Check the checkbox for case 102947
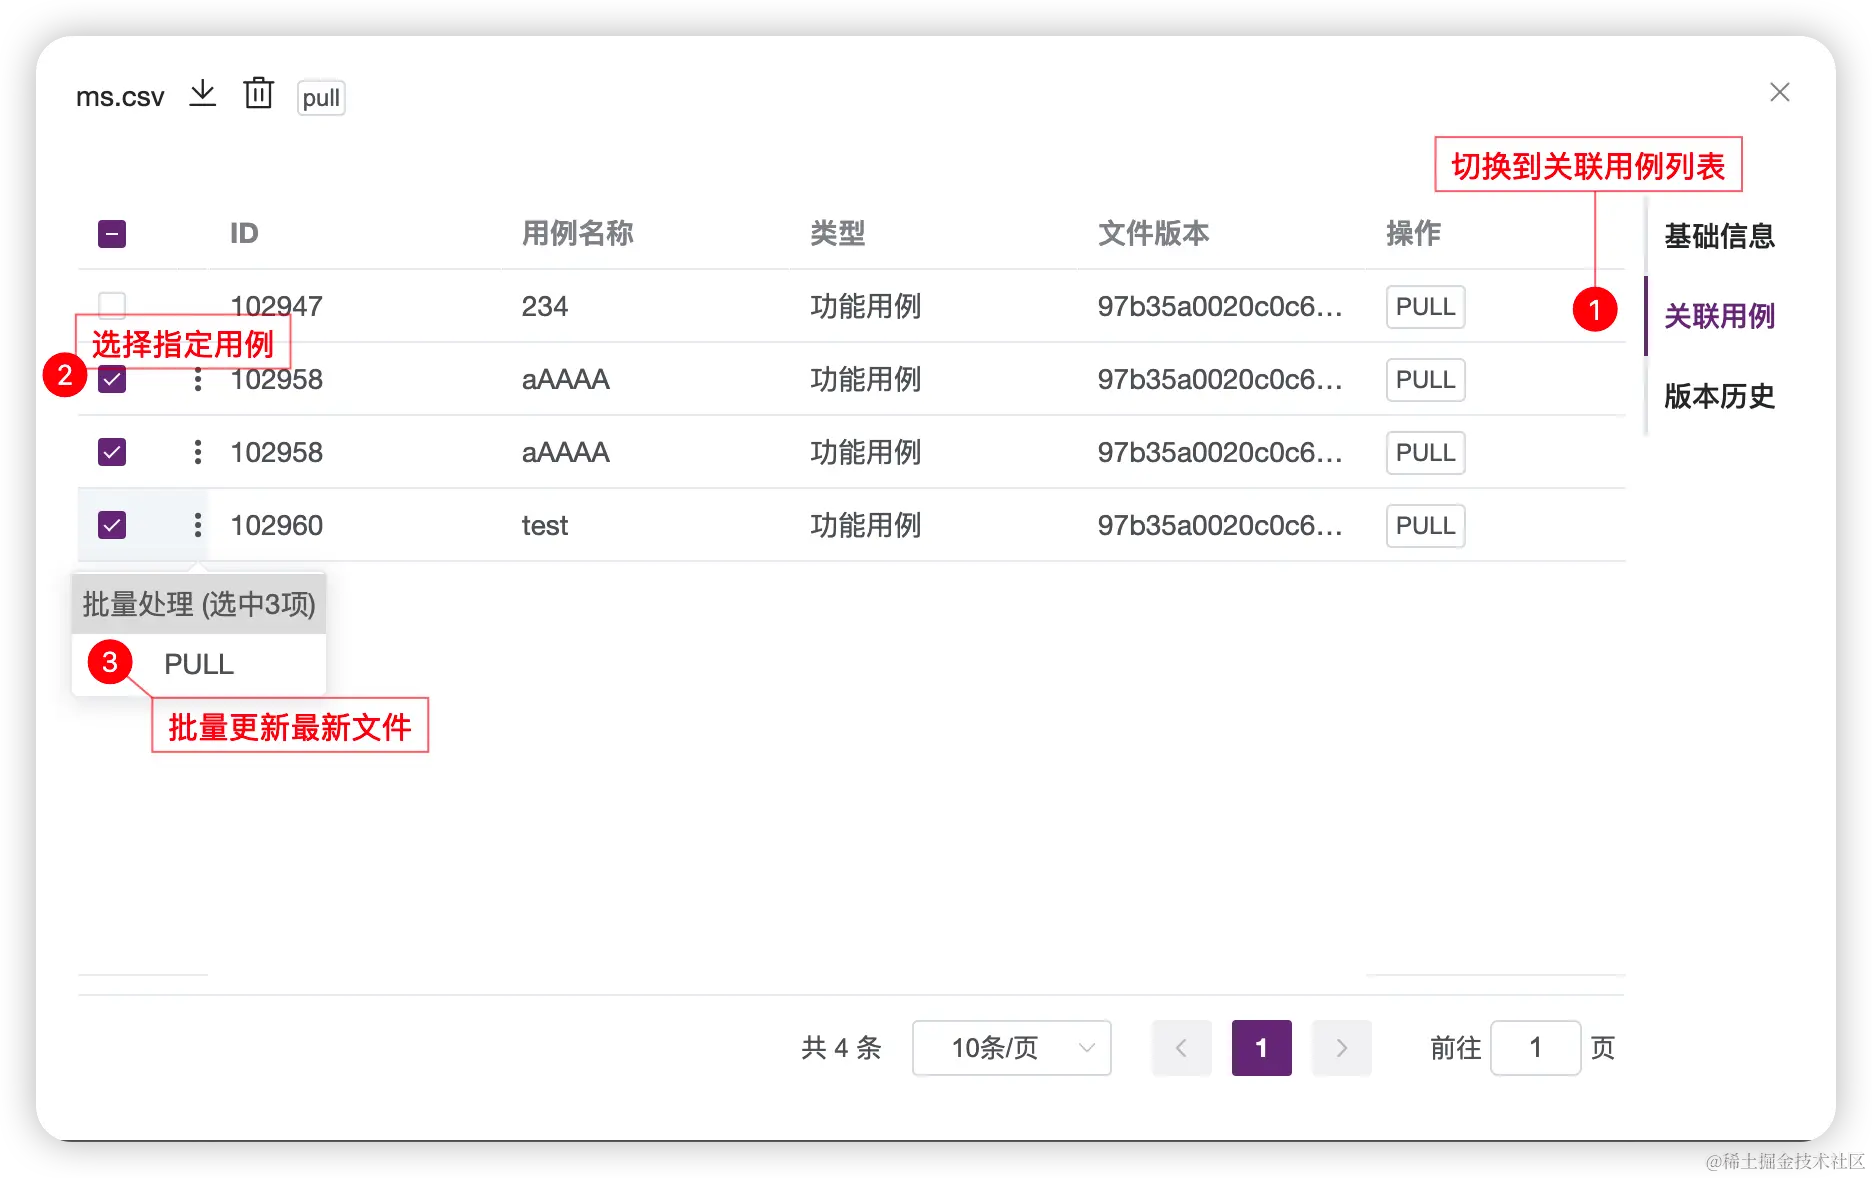The width and height of the screenshot is (1872, 1178). click(x=111, y=306)
